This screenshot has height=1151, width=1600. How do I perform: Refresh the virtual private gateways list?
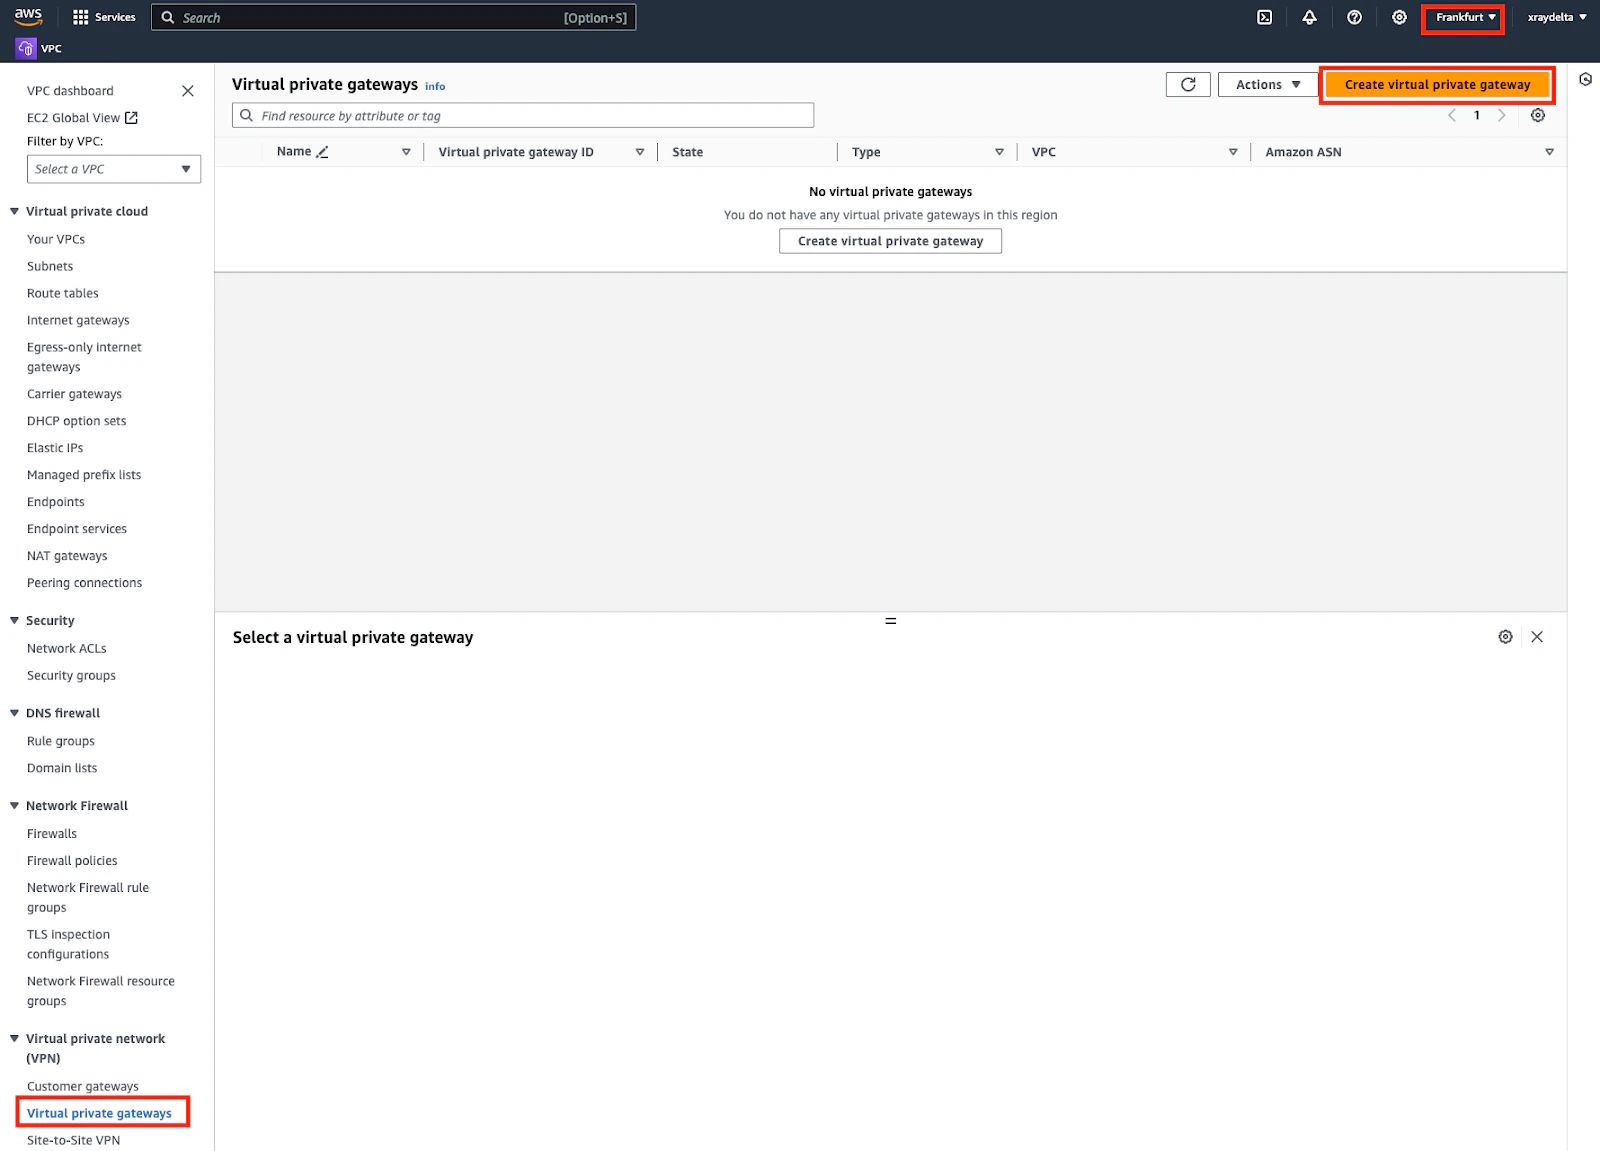point(1187,84)
